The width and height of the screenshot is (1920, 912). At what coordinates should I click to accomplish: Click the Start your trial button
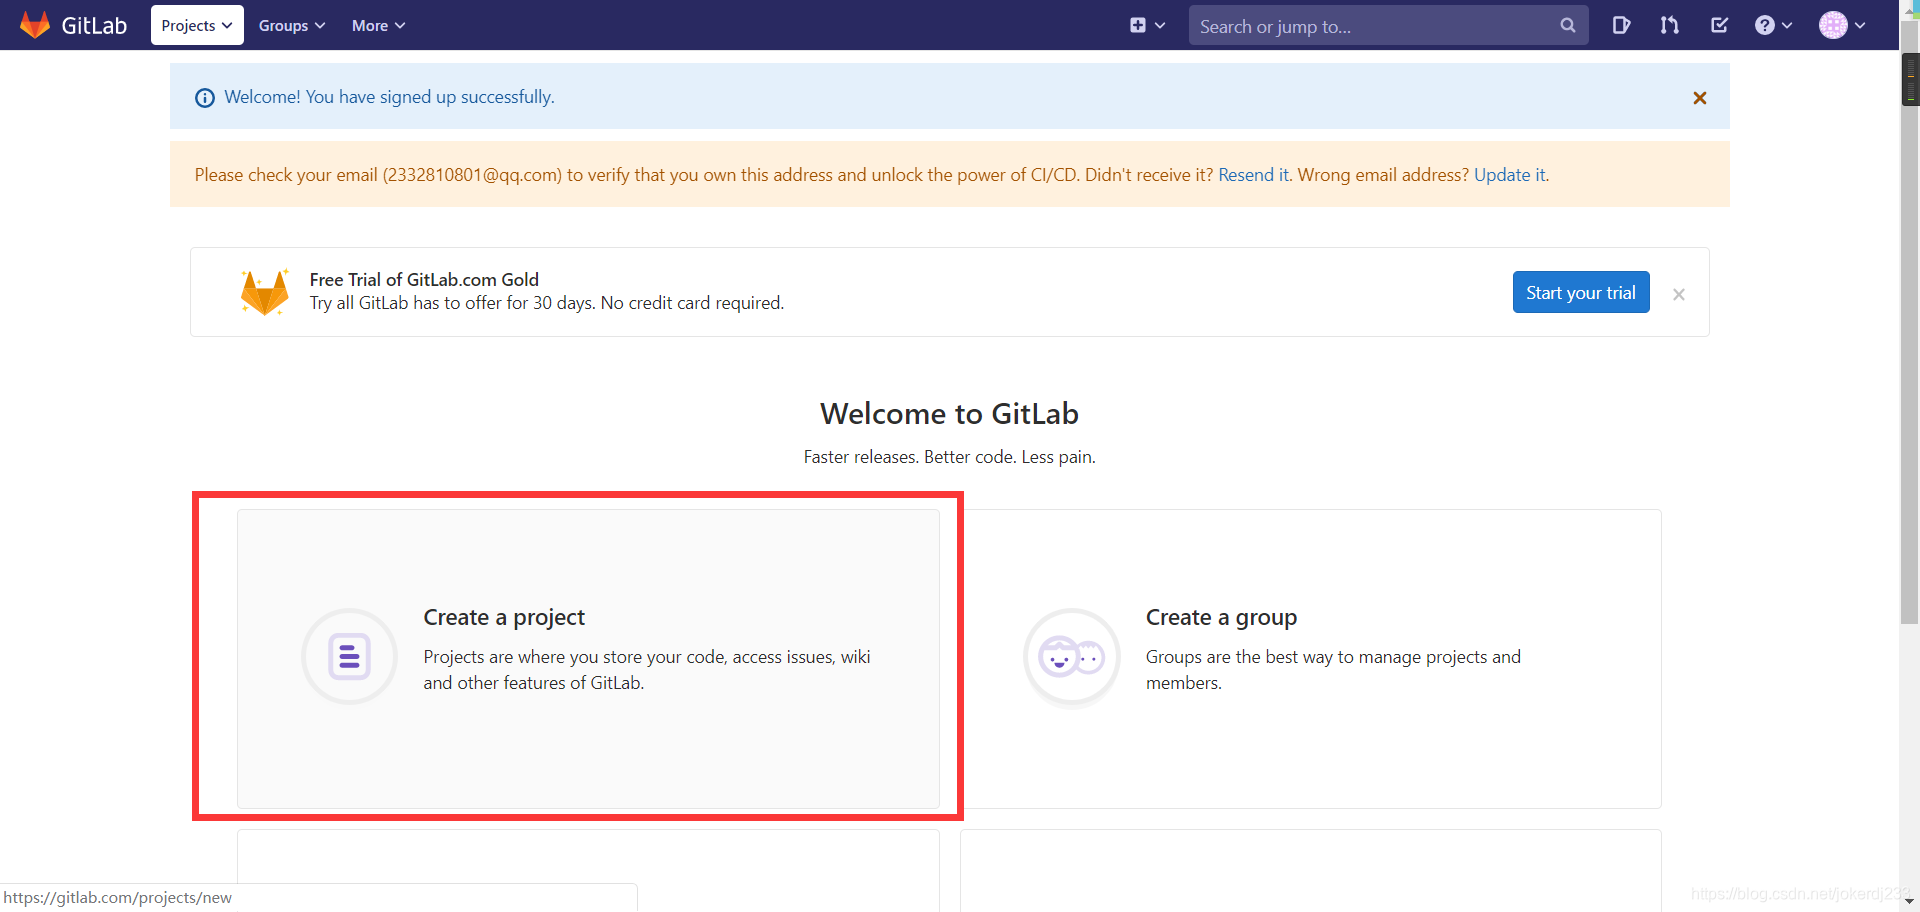pyautogui.click(x=1580, y=292)
